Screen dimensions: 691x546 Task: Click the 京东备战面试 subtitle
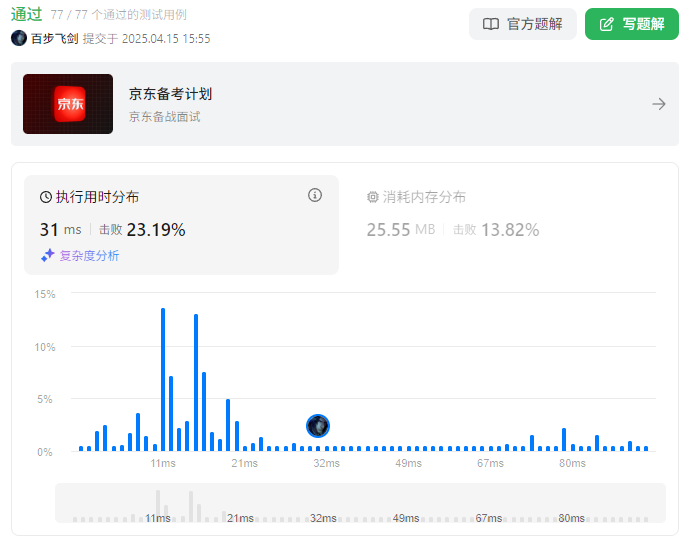(164, 117)
